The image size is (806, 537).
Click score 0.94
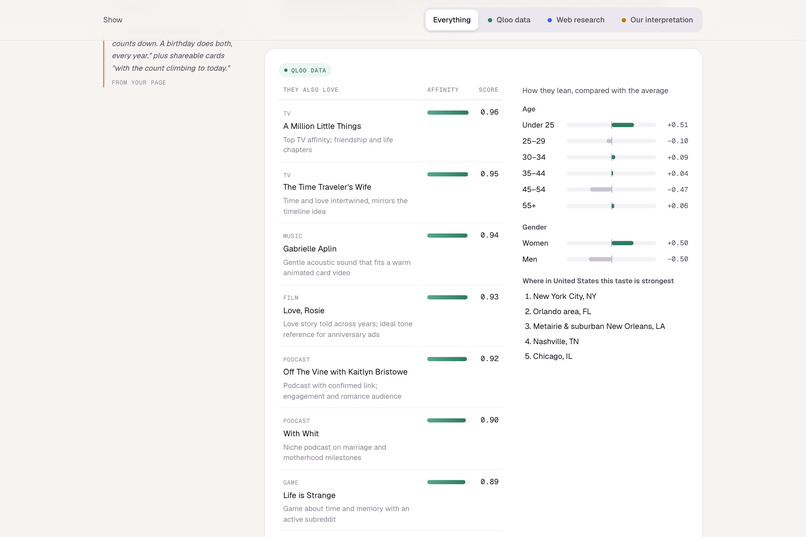pyautogui.click(x=489, y=235)
